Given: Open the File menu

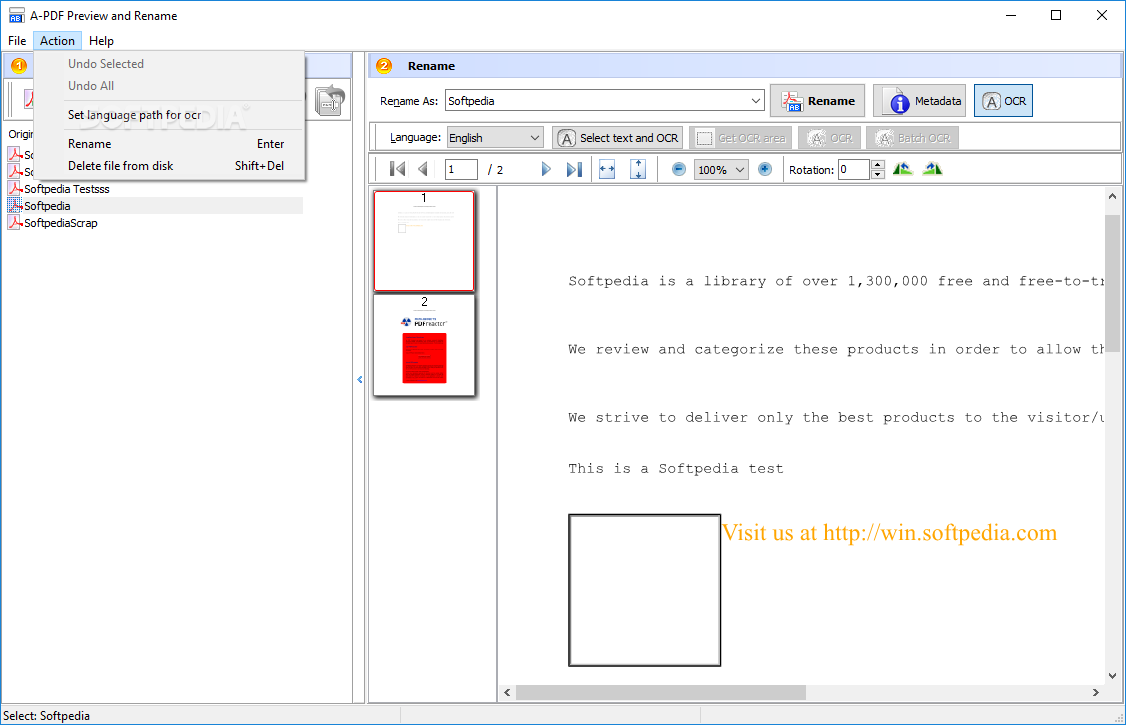Looking at the screenshot, I should click(x=17, y=41).
